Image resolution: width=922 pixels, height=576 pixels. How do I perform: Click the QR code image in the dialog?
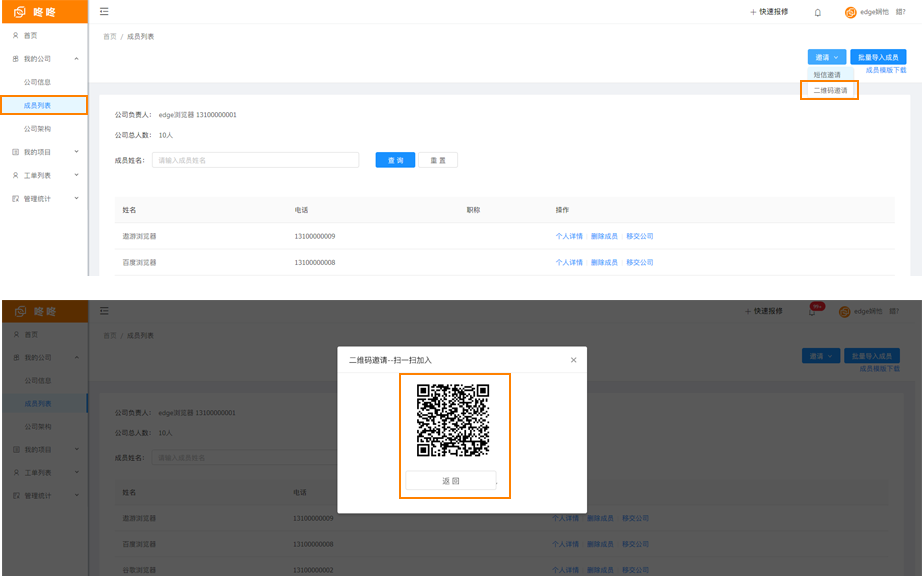click(x=453, y=420)
